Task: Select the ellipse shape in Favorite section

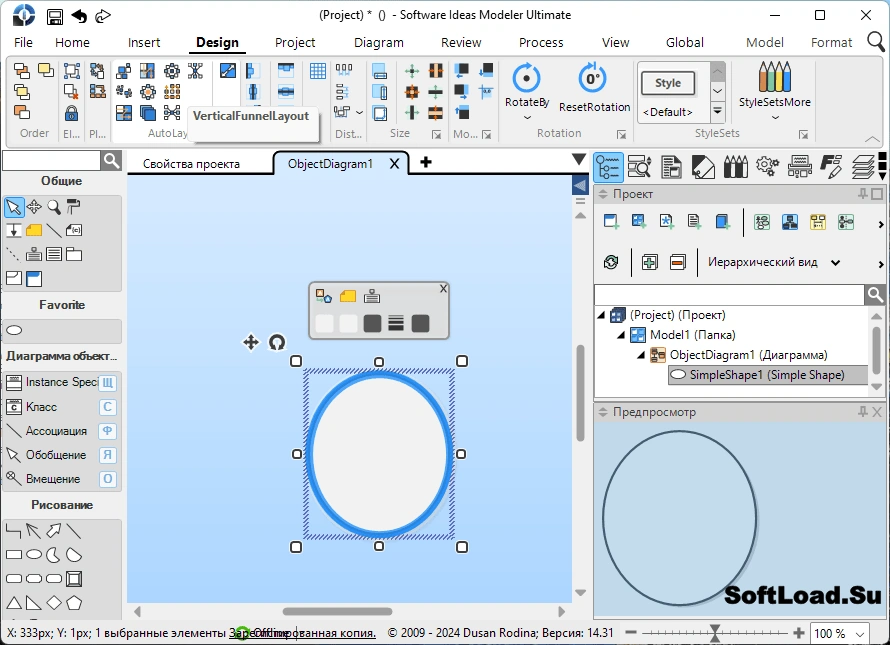Action: click(x=14, y=330)
